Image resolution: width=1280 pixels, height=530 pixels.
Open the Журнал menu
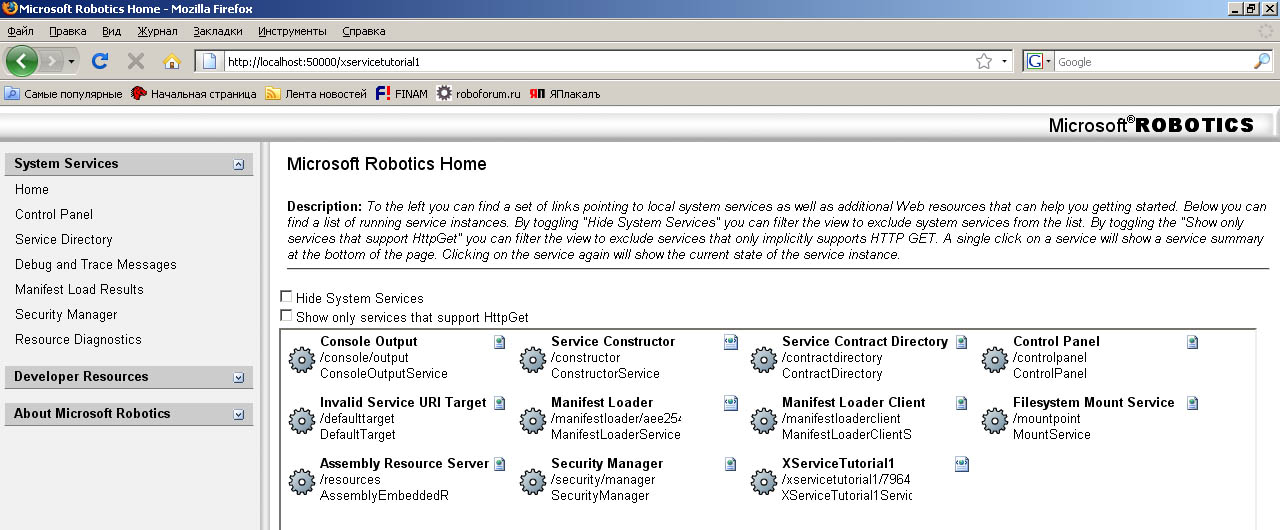157,31
